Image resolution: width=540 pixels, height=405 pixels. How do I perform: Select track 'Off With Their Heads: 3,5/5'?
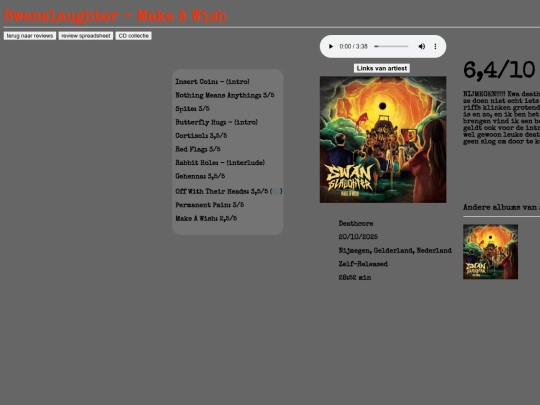[222, 191]
